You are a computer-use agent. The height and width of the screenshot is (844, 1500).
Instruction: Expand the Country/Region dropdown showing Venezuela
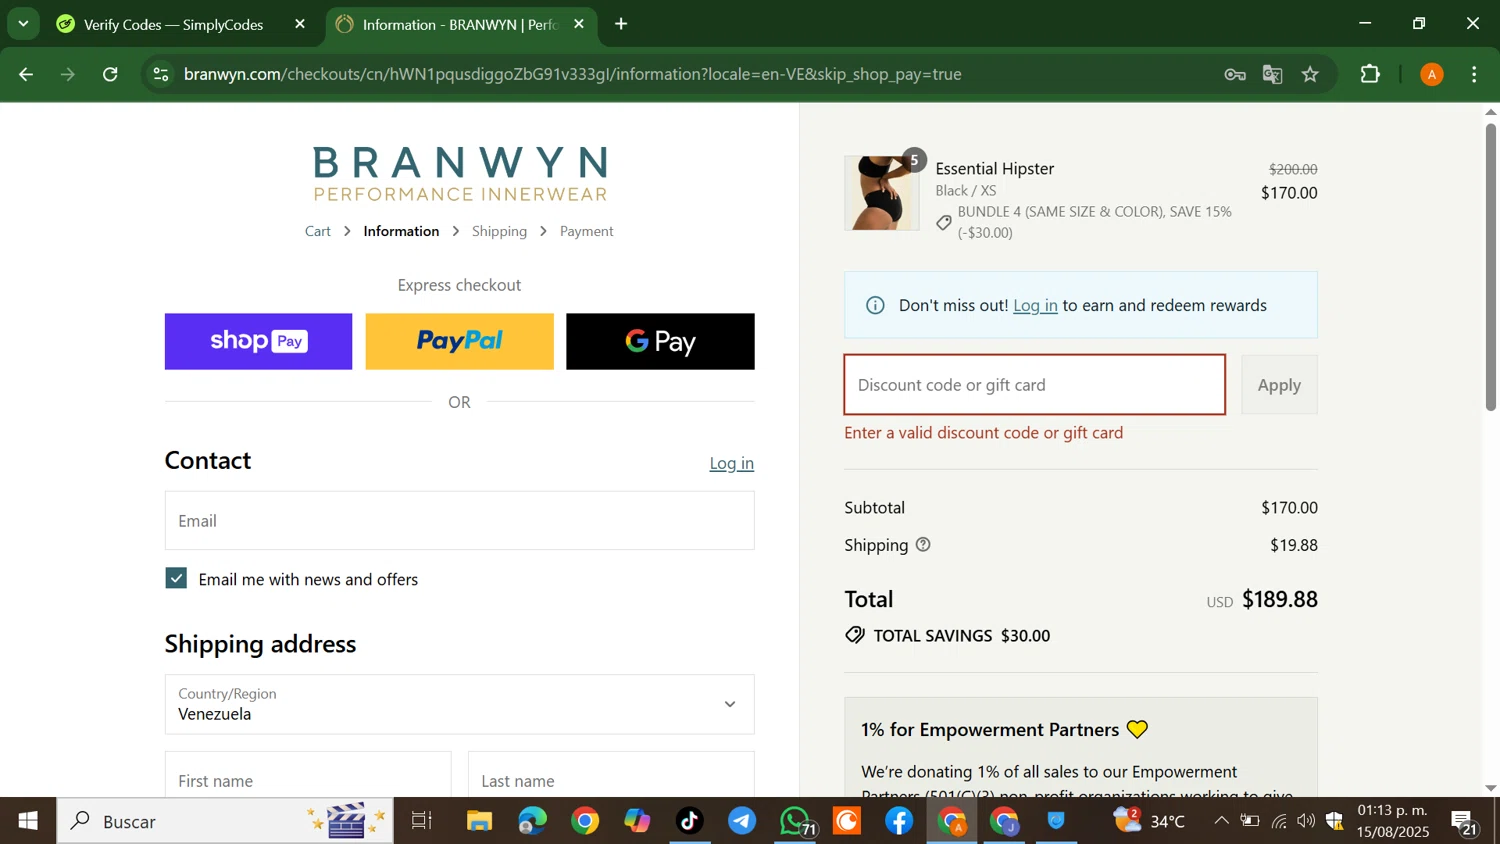pos(459,704)
